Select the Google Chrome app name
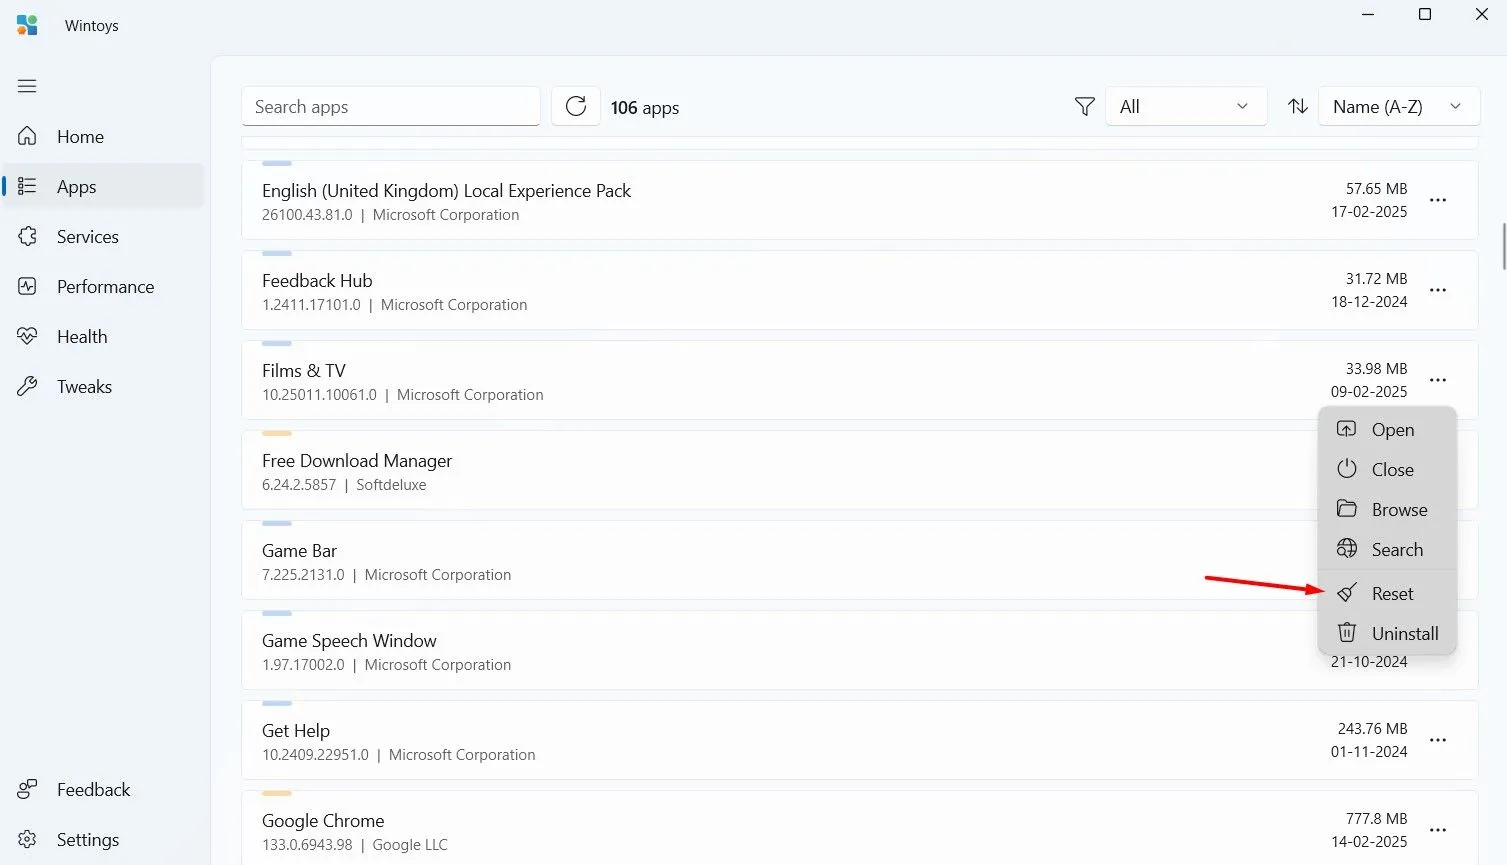Image resolution: width=1507 pixels, height=865 pixels. pos(323,821)
